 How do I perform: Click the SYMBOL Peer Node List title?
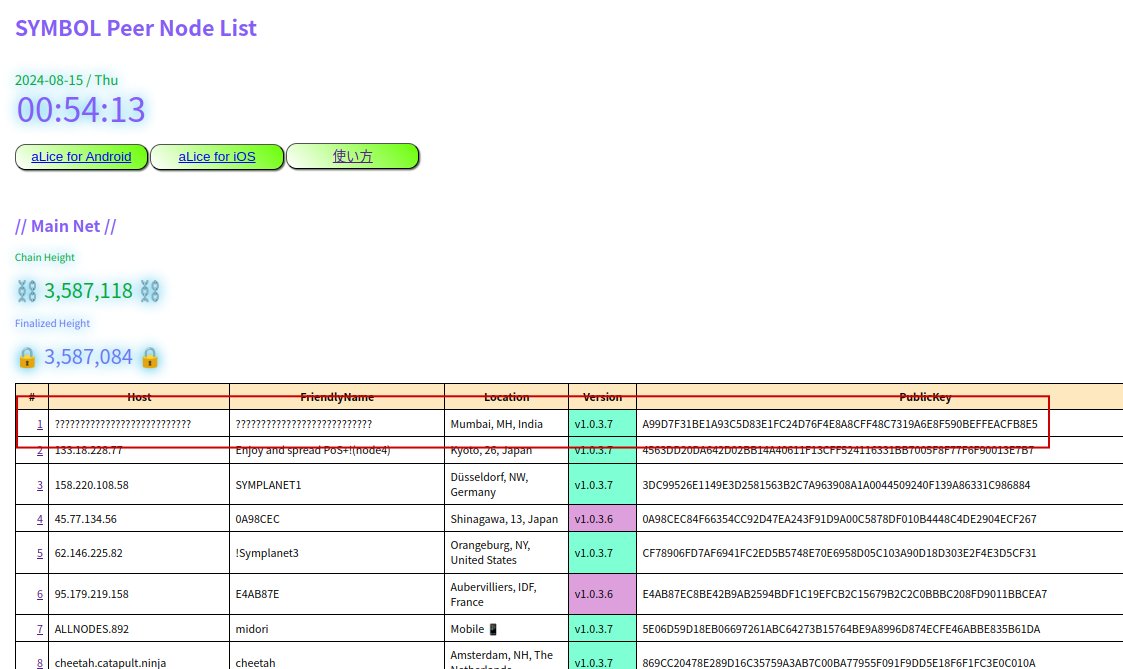(x=135, y=28)
